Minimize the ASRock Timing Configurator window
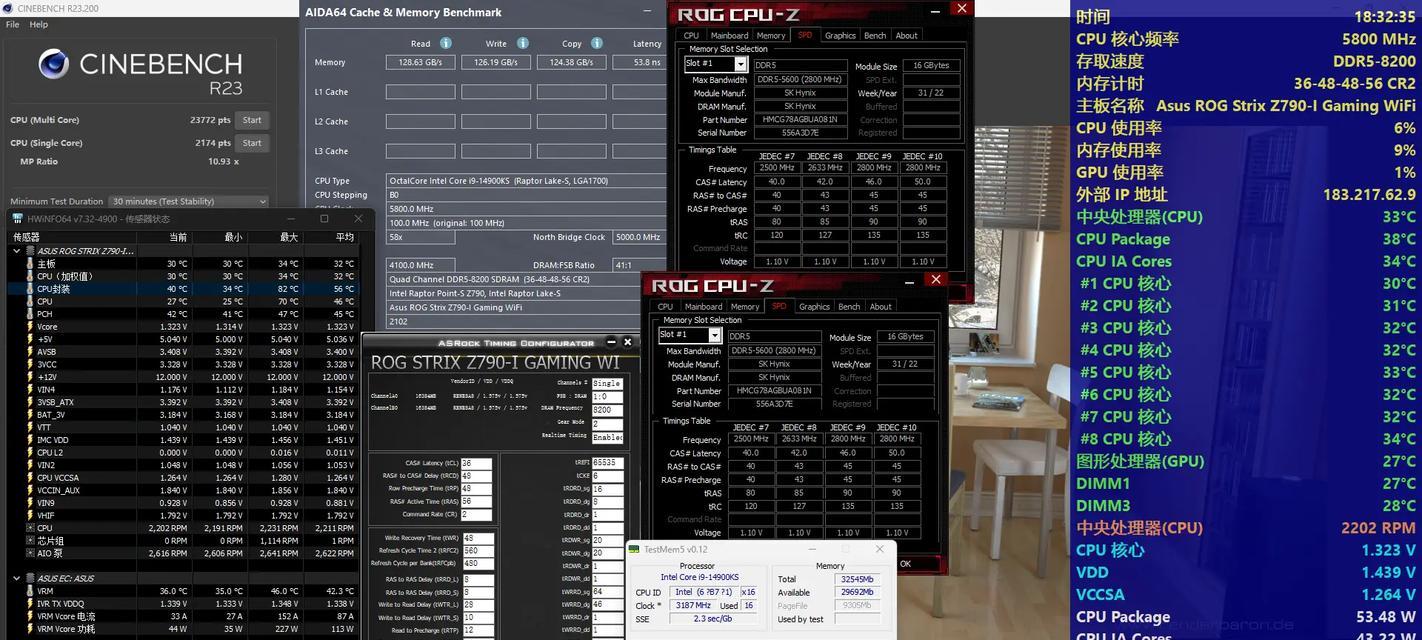The width and height of the screenshot is (1422, 640). (x=611, y=342)
